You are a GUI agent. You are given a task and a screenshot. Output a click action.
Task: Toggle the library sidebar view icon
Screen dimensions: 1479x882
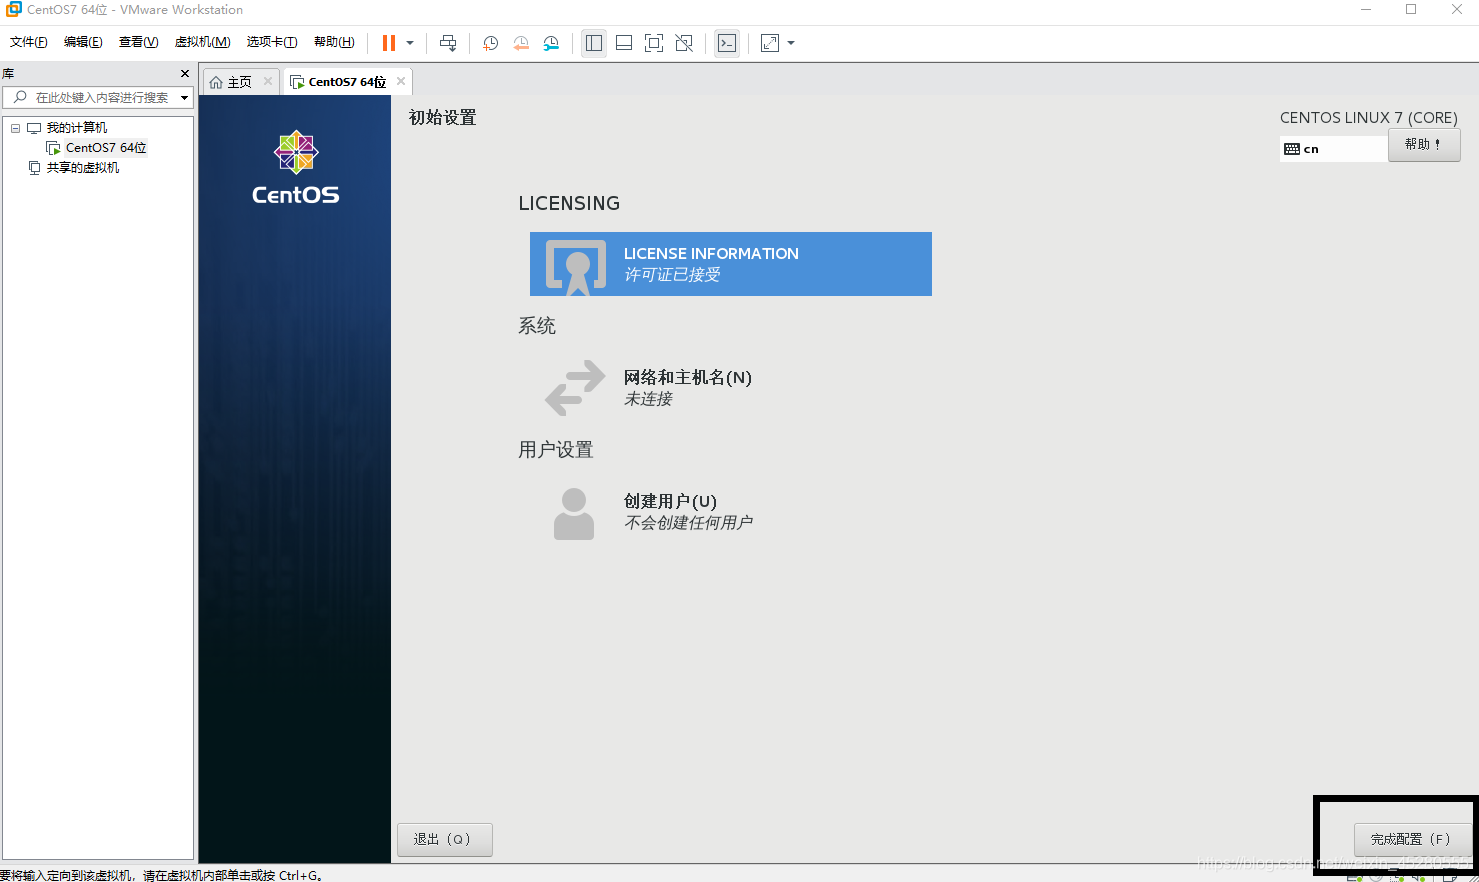point(594,43)
